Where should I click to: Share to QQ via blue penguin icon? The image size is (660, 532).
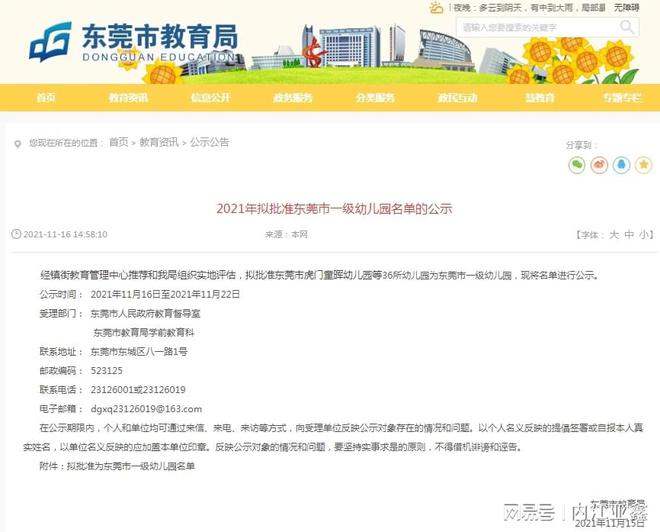click(621, 165)
